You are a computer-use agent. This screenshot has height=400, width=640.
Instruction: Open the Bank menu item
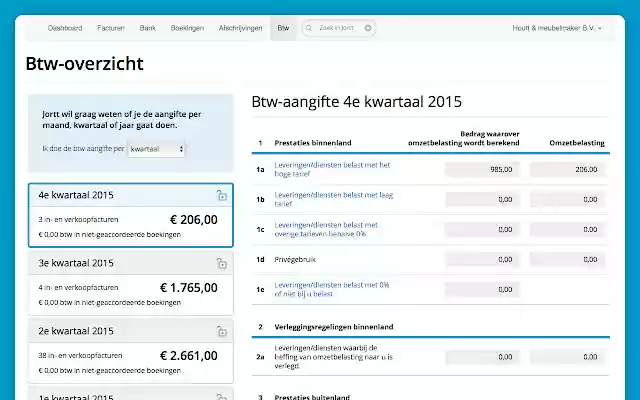pos(147,28)
